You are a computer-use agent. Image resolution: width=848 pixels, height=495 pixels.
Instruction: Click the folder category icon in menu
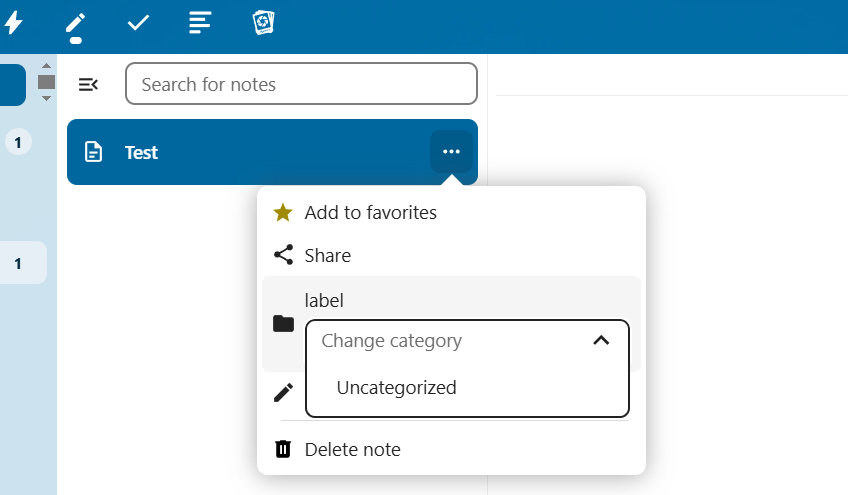283,323
